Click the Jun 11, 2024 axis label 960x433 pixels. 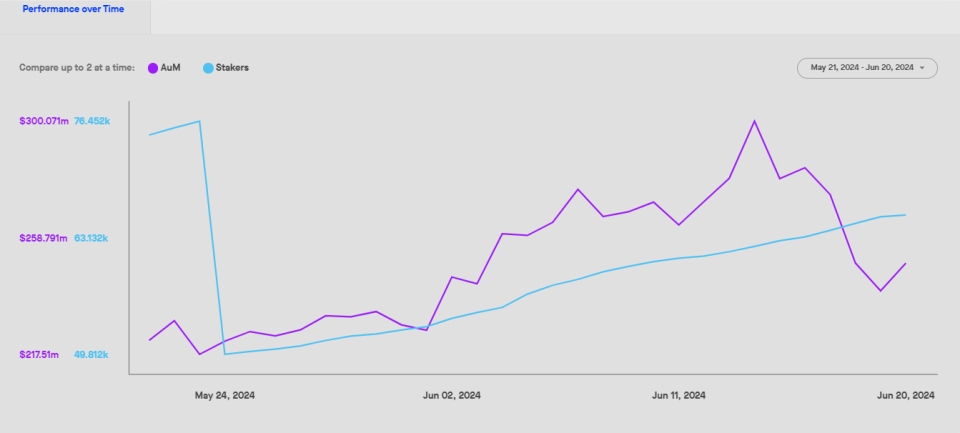[678, 396]
